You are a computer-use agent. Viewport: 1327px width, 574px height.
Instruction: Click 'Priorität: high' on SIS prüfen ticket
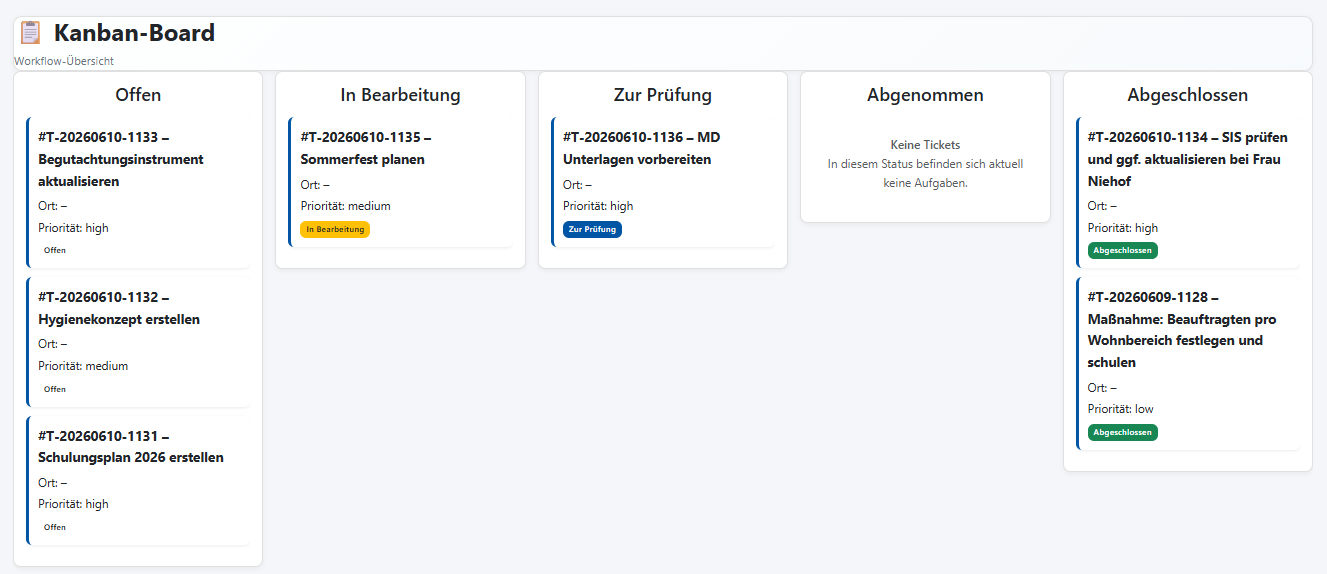coord(1123,228)
